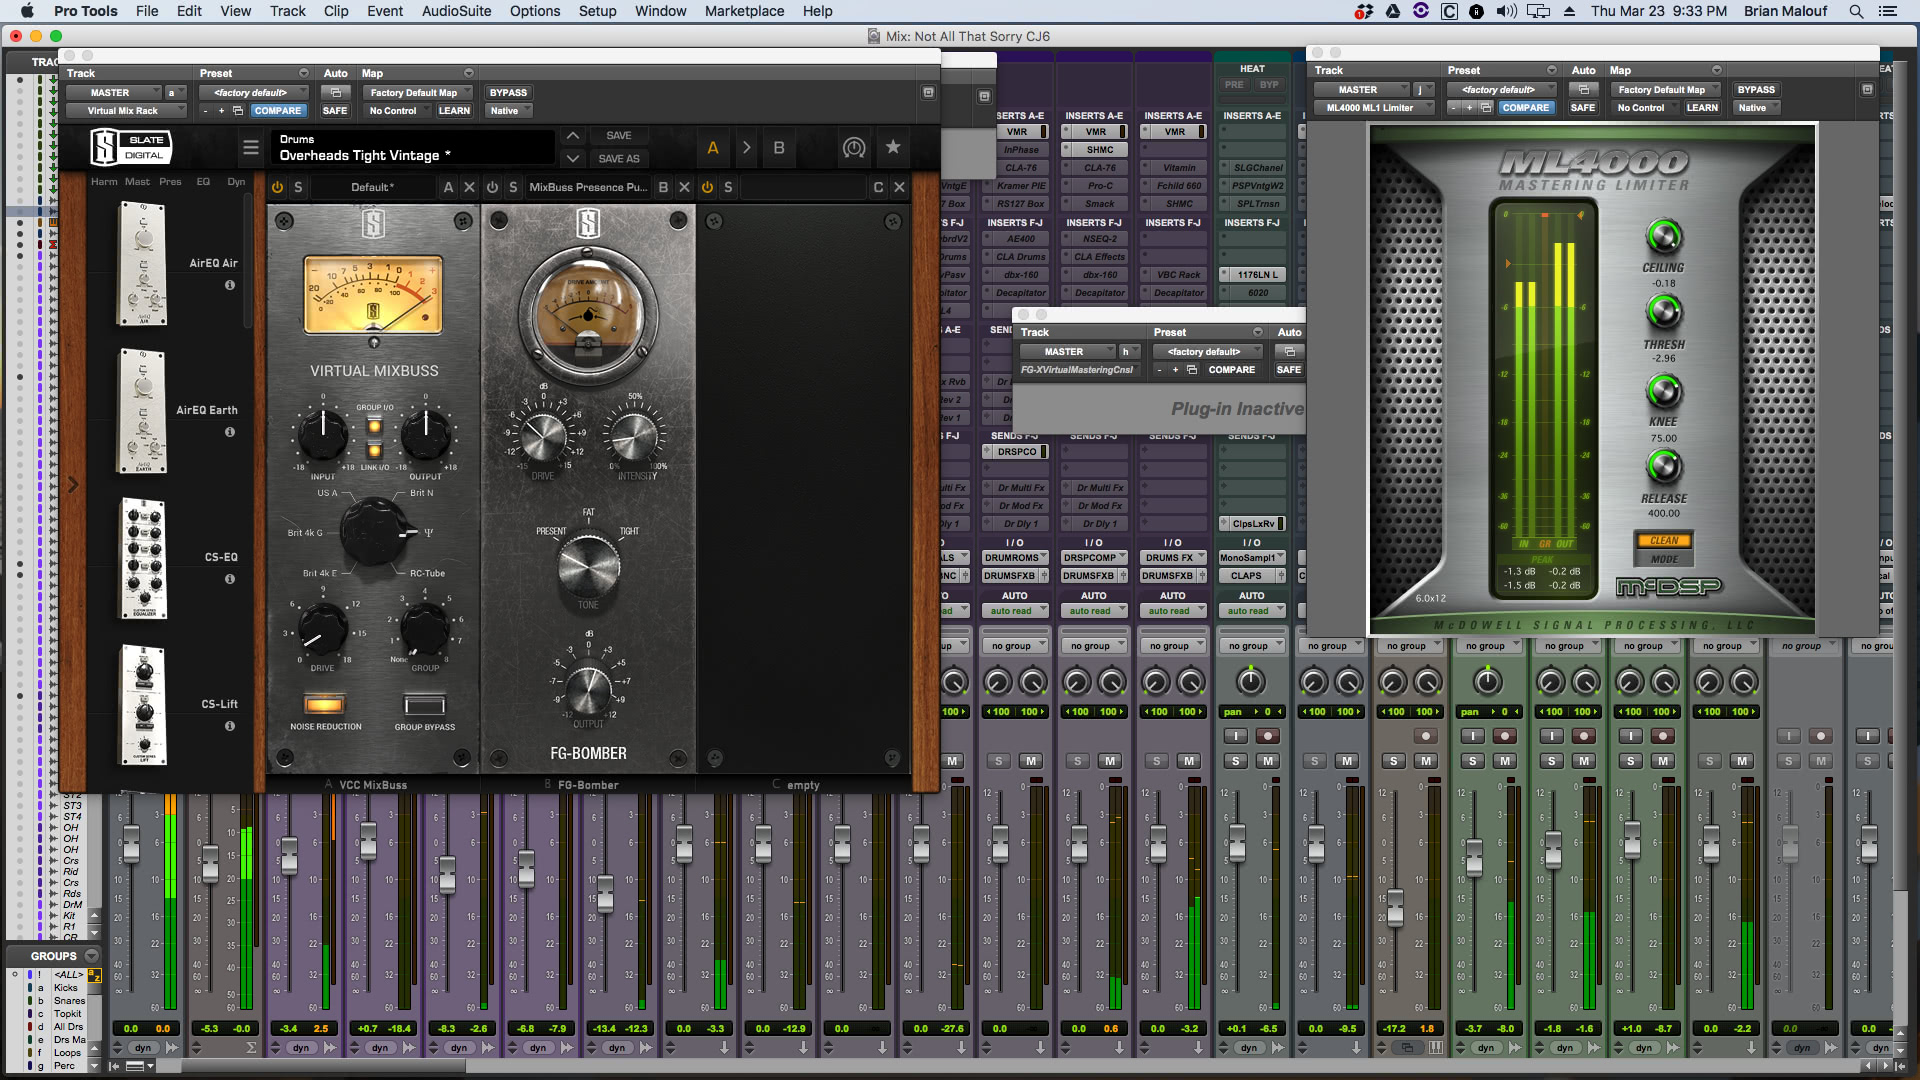Toggle power on FG-Bomber module slot B
The image size is (1920, 1080).
(492, 187)
